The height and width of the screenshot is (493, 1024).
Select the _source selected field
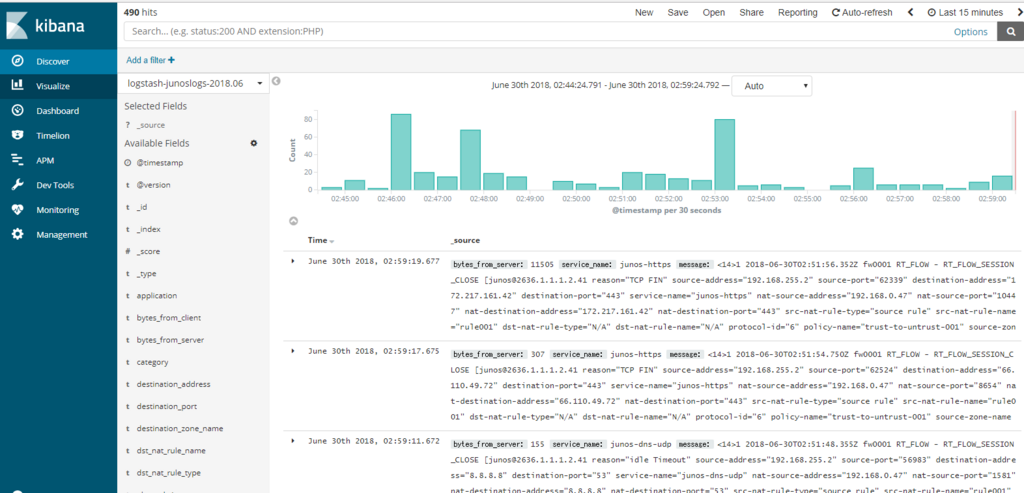[150, 125]
